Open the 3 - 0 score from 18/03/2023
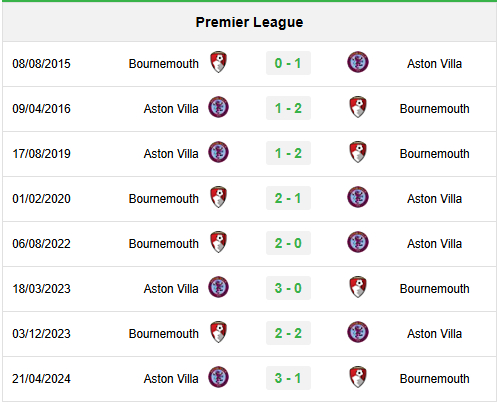The image size is (500, 407). tap(288, 288)
